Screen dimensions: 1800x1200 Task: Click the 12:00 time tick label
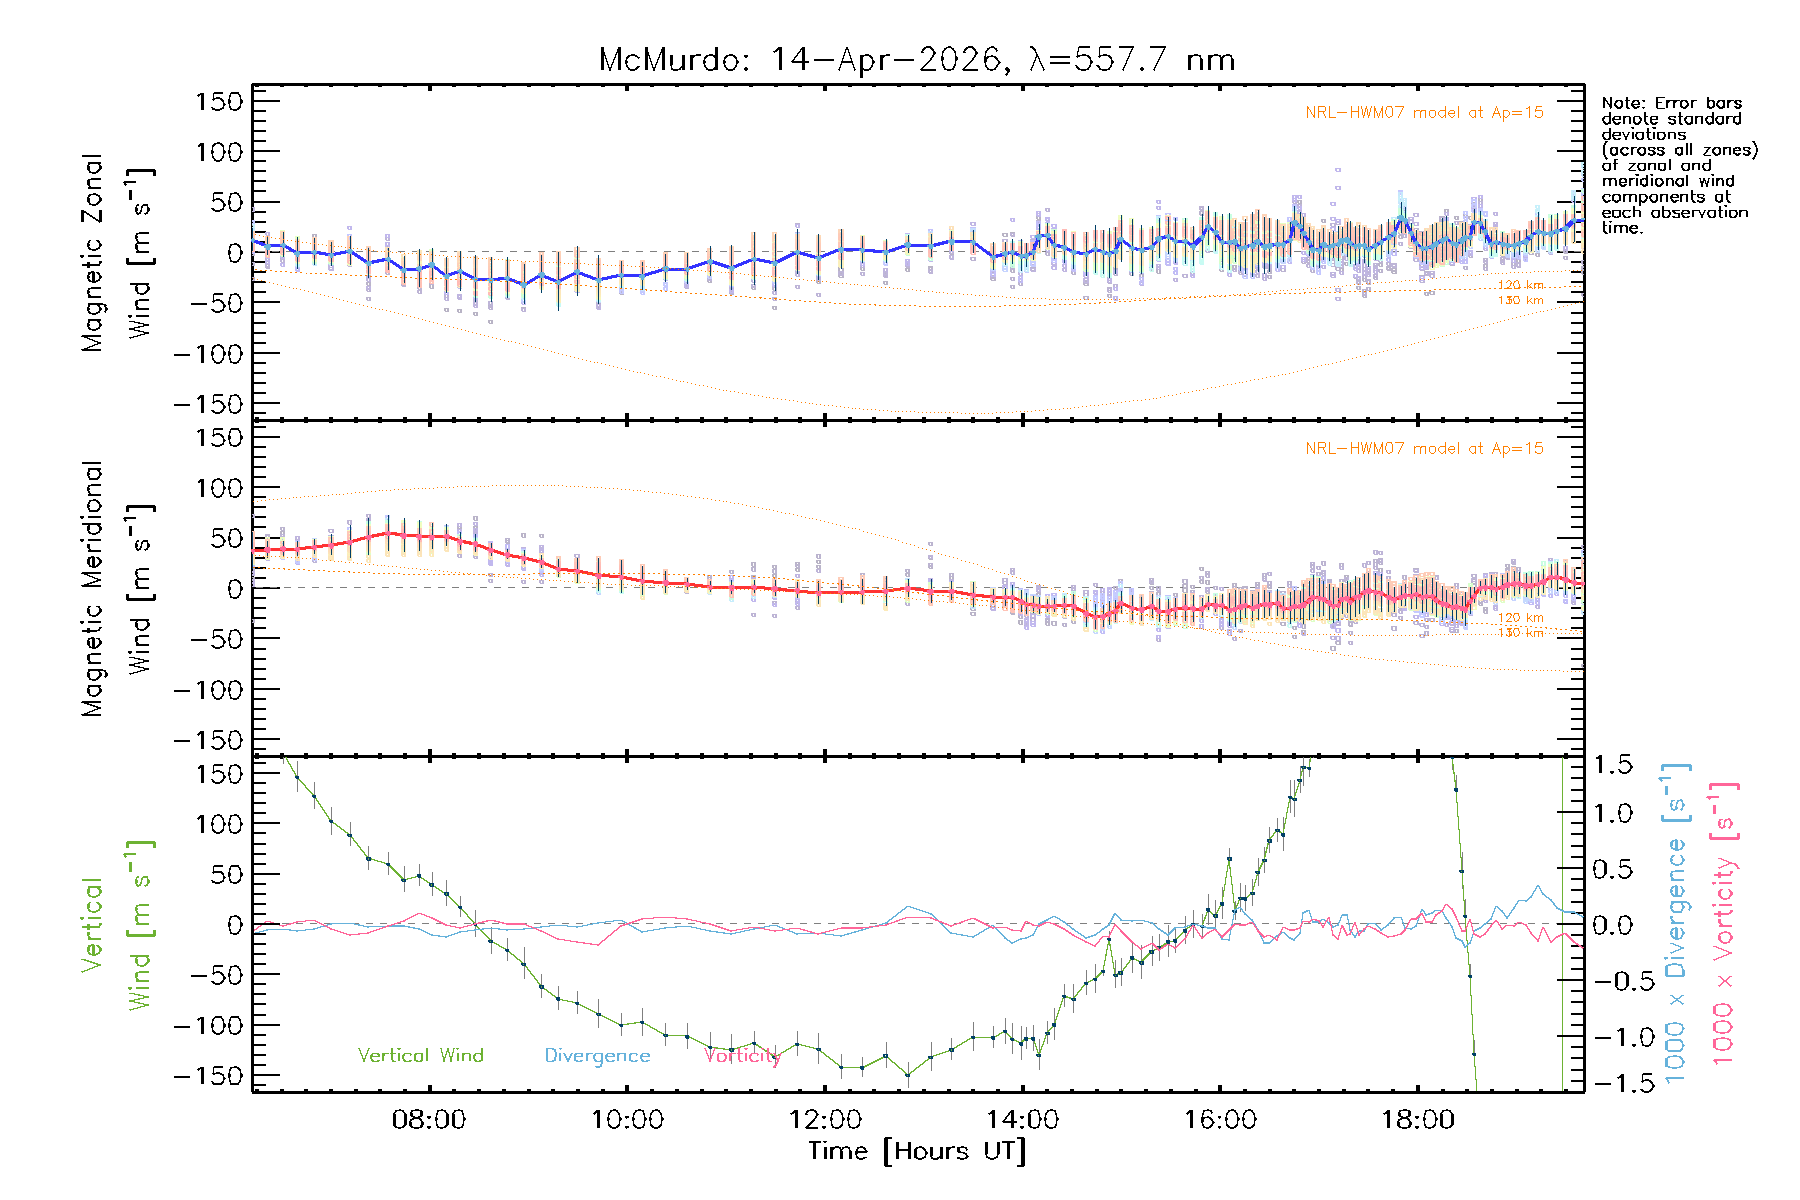click(824, 1119)
